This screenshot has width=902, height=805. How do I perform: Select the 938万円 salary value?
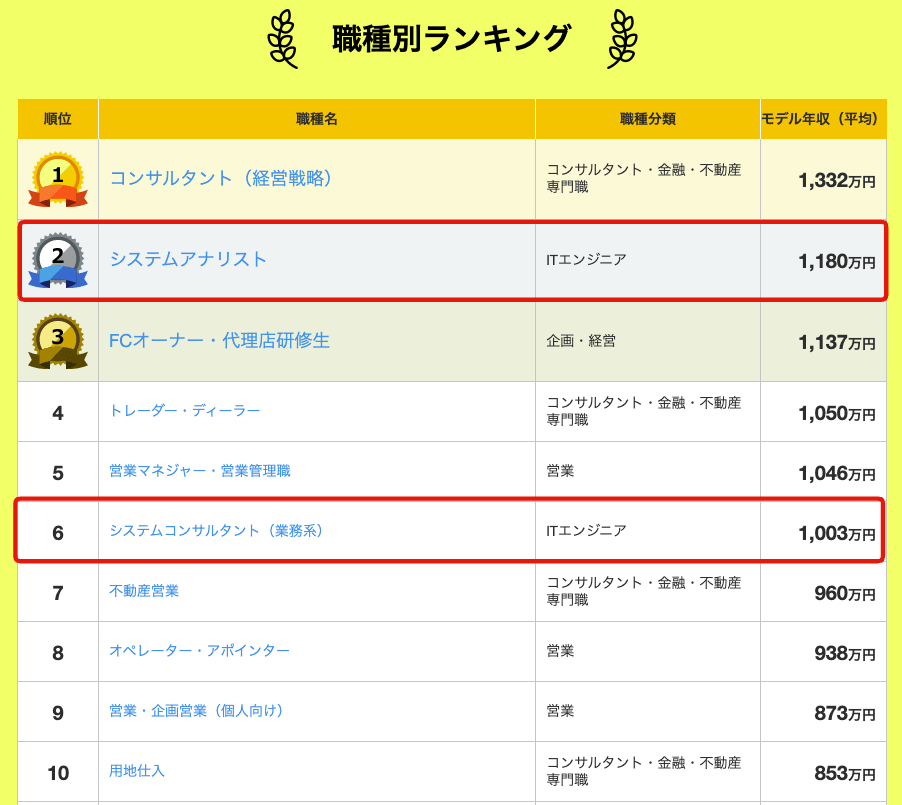tap(845, 653)
